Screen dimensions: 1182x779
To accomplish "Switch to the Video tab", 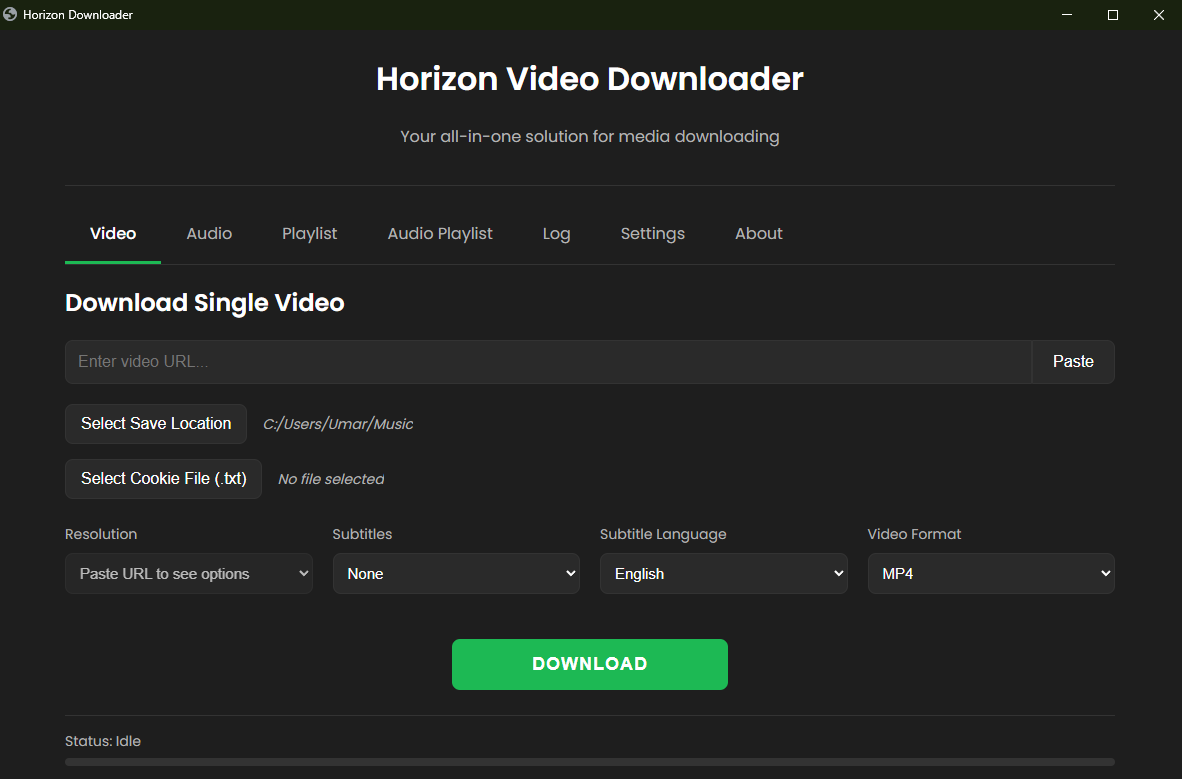I will (x=113, y=234).
